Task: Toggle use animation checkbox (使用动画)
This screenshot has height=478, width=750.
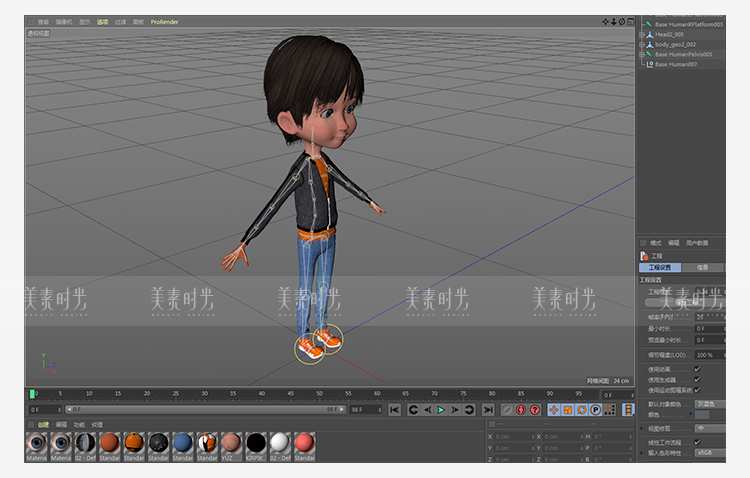Action: [x=697, y=369]
